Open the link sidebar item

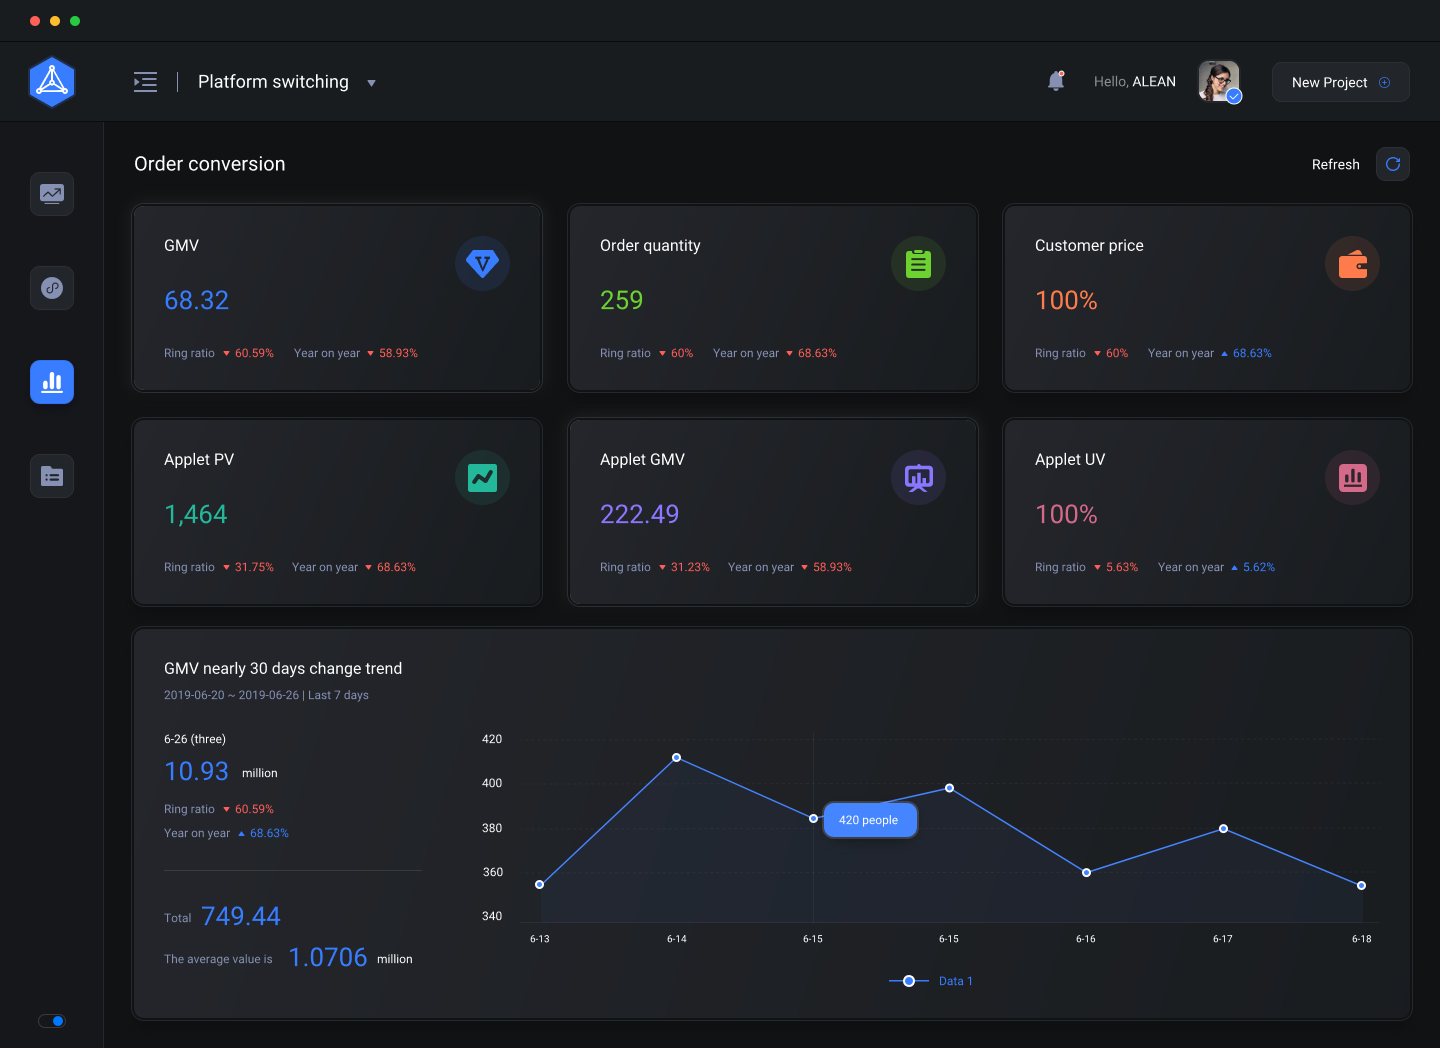point(52,288)
